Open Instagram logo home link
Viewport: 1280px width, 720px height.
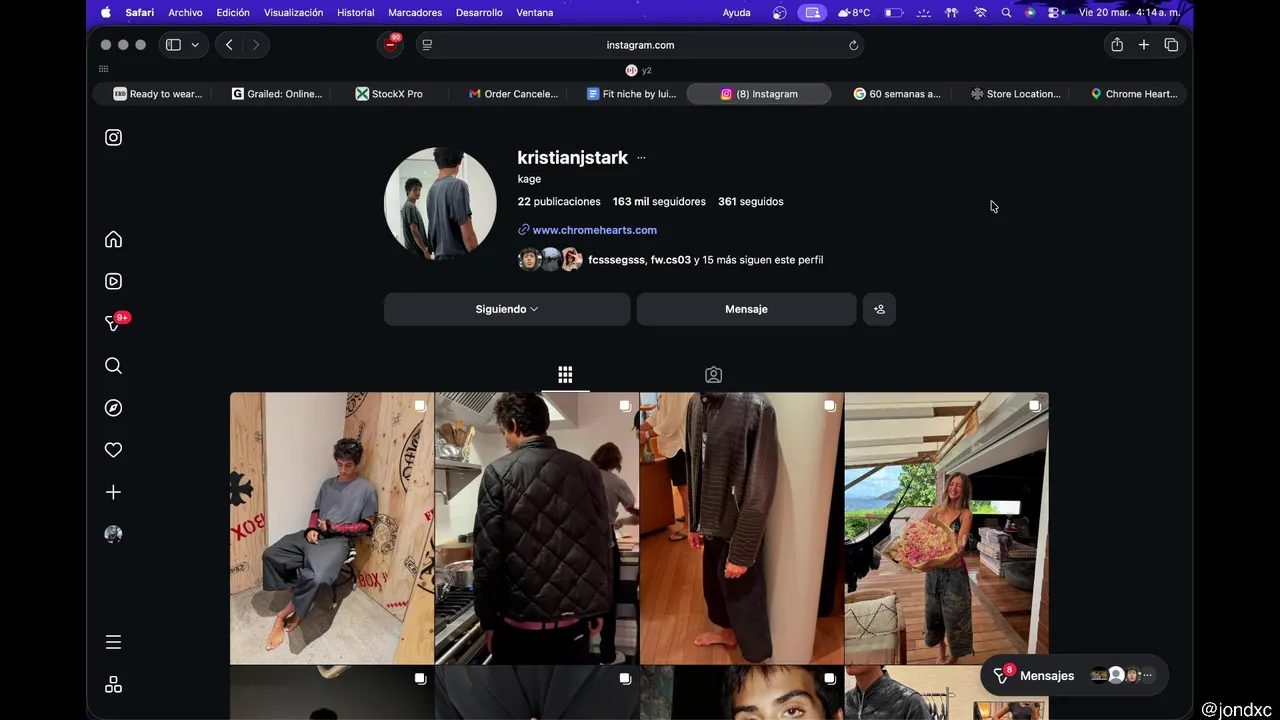point(113,138)
